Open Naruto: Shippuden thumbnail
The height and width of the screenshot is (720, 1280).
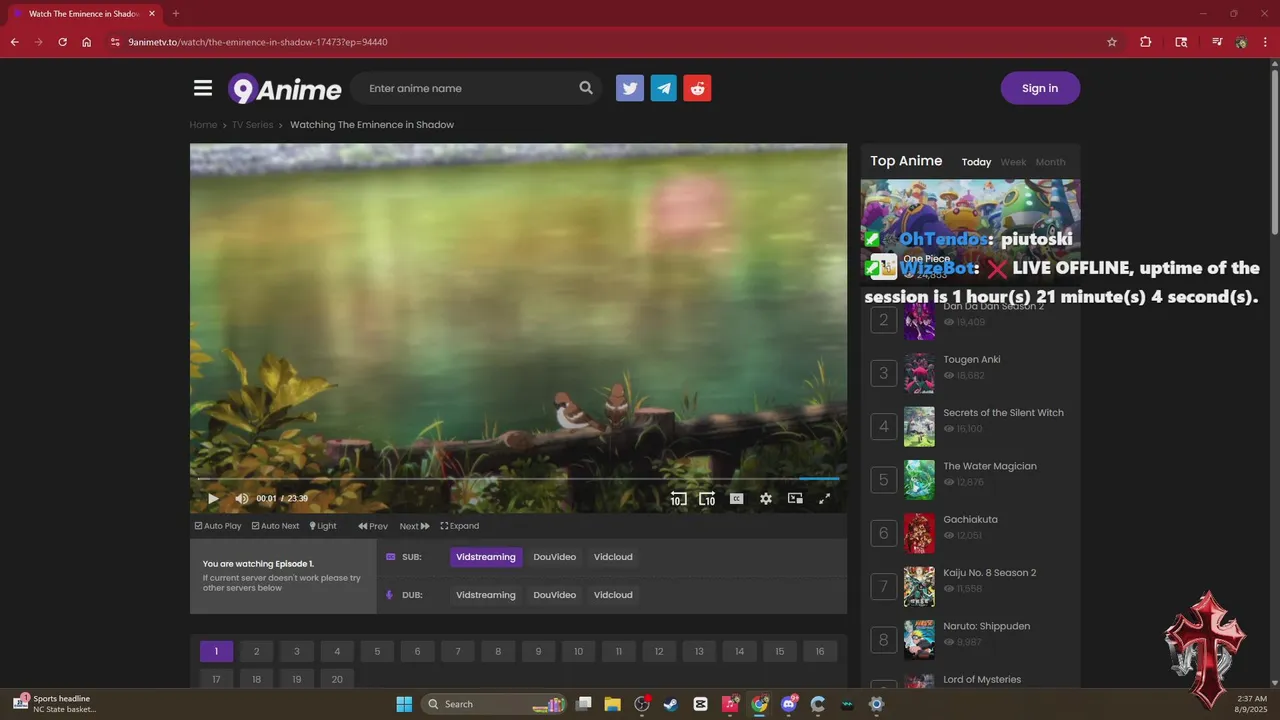pyautogui.click(x=919, y=640)
